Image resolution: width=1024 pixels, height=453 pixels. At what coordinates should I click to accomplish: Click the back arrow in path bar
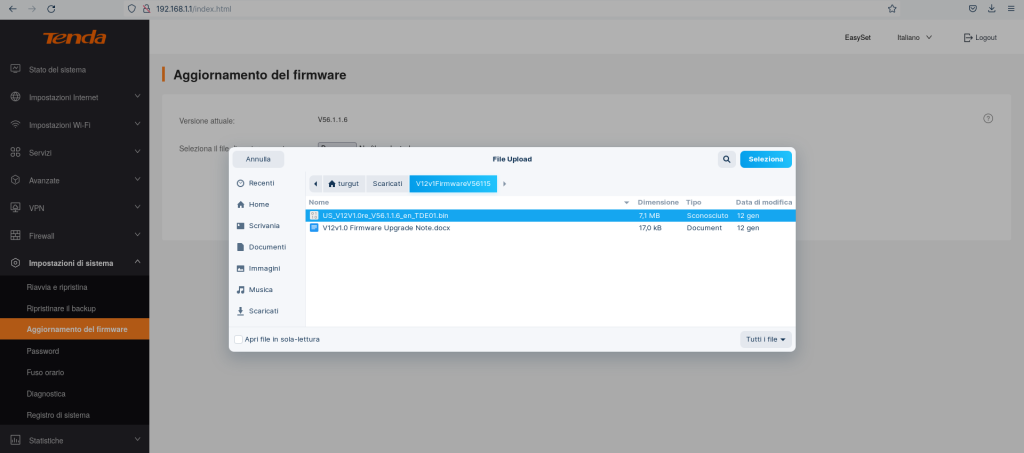tap(316, 184)
